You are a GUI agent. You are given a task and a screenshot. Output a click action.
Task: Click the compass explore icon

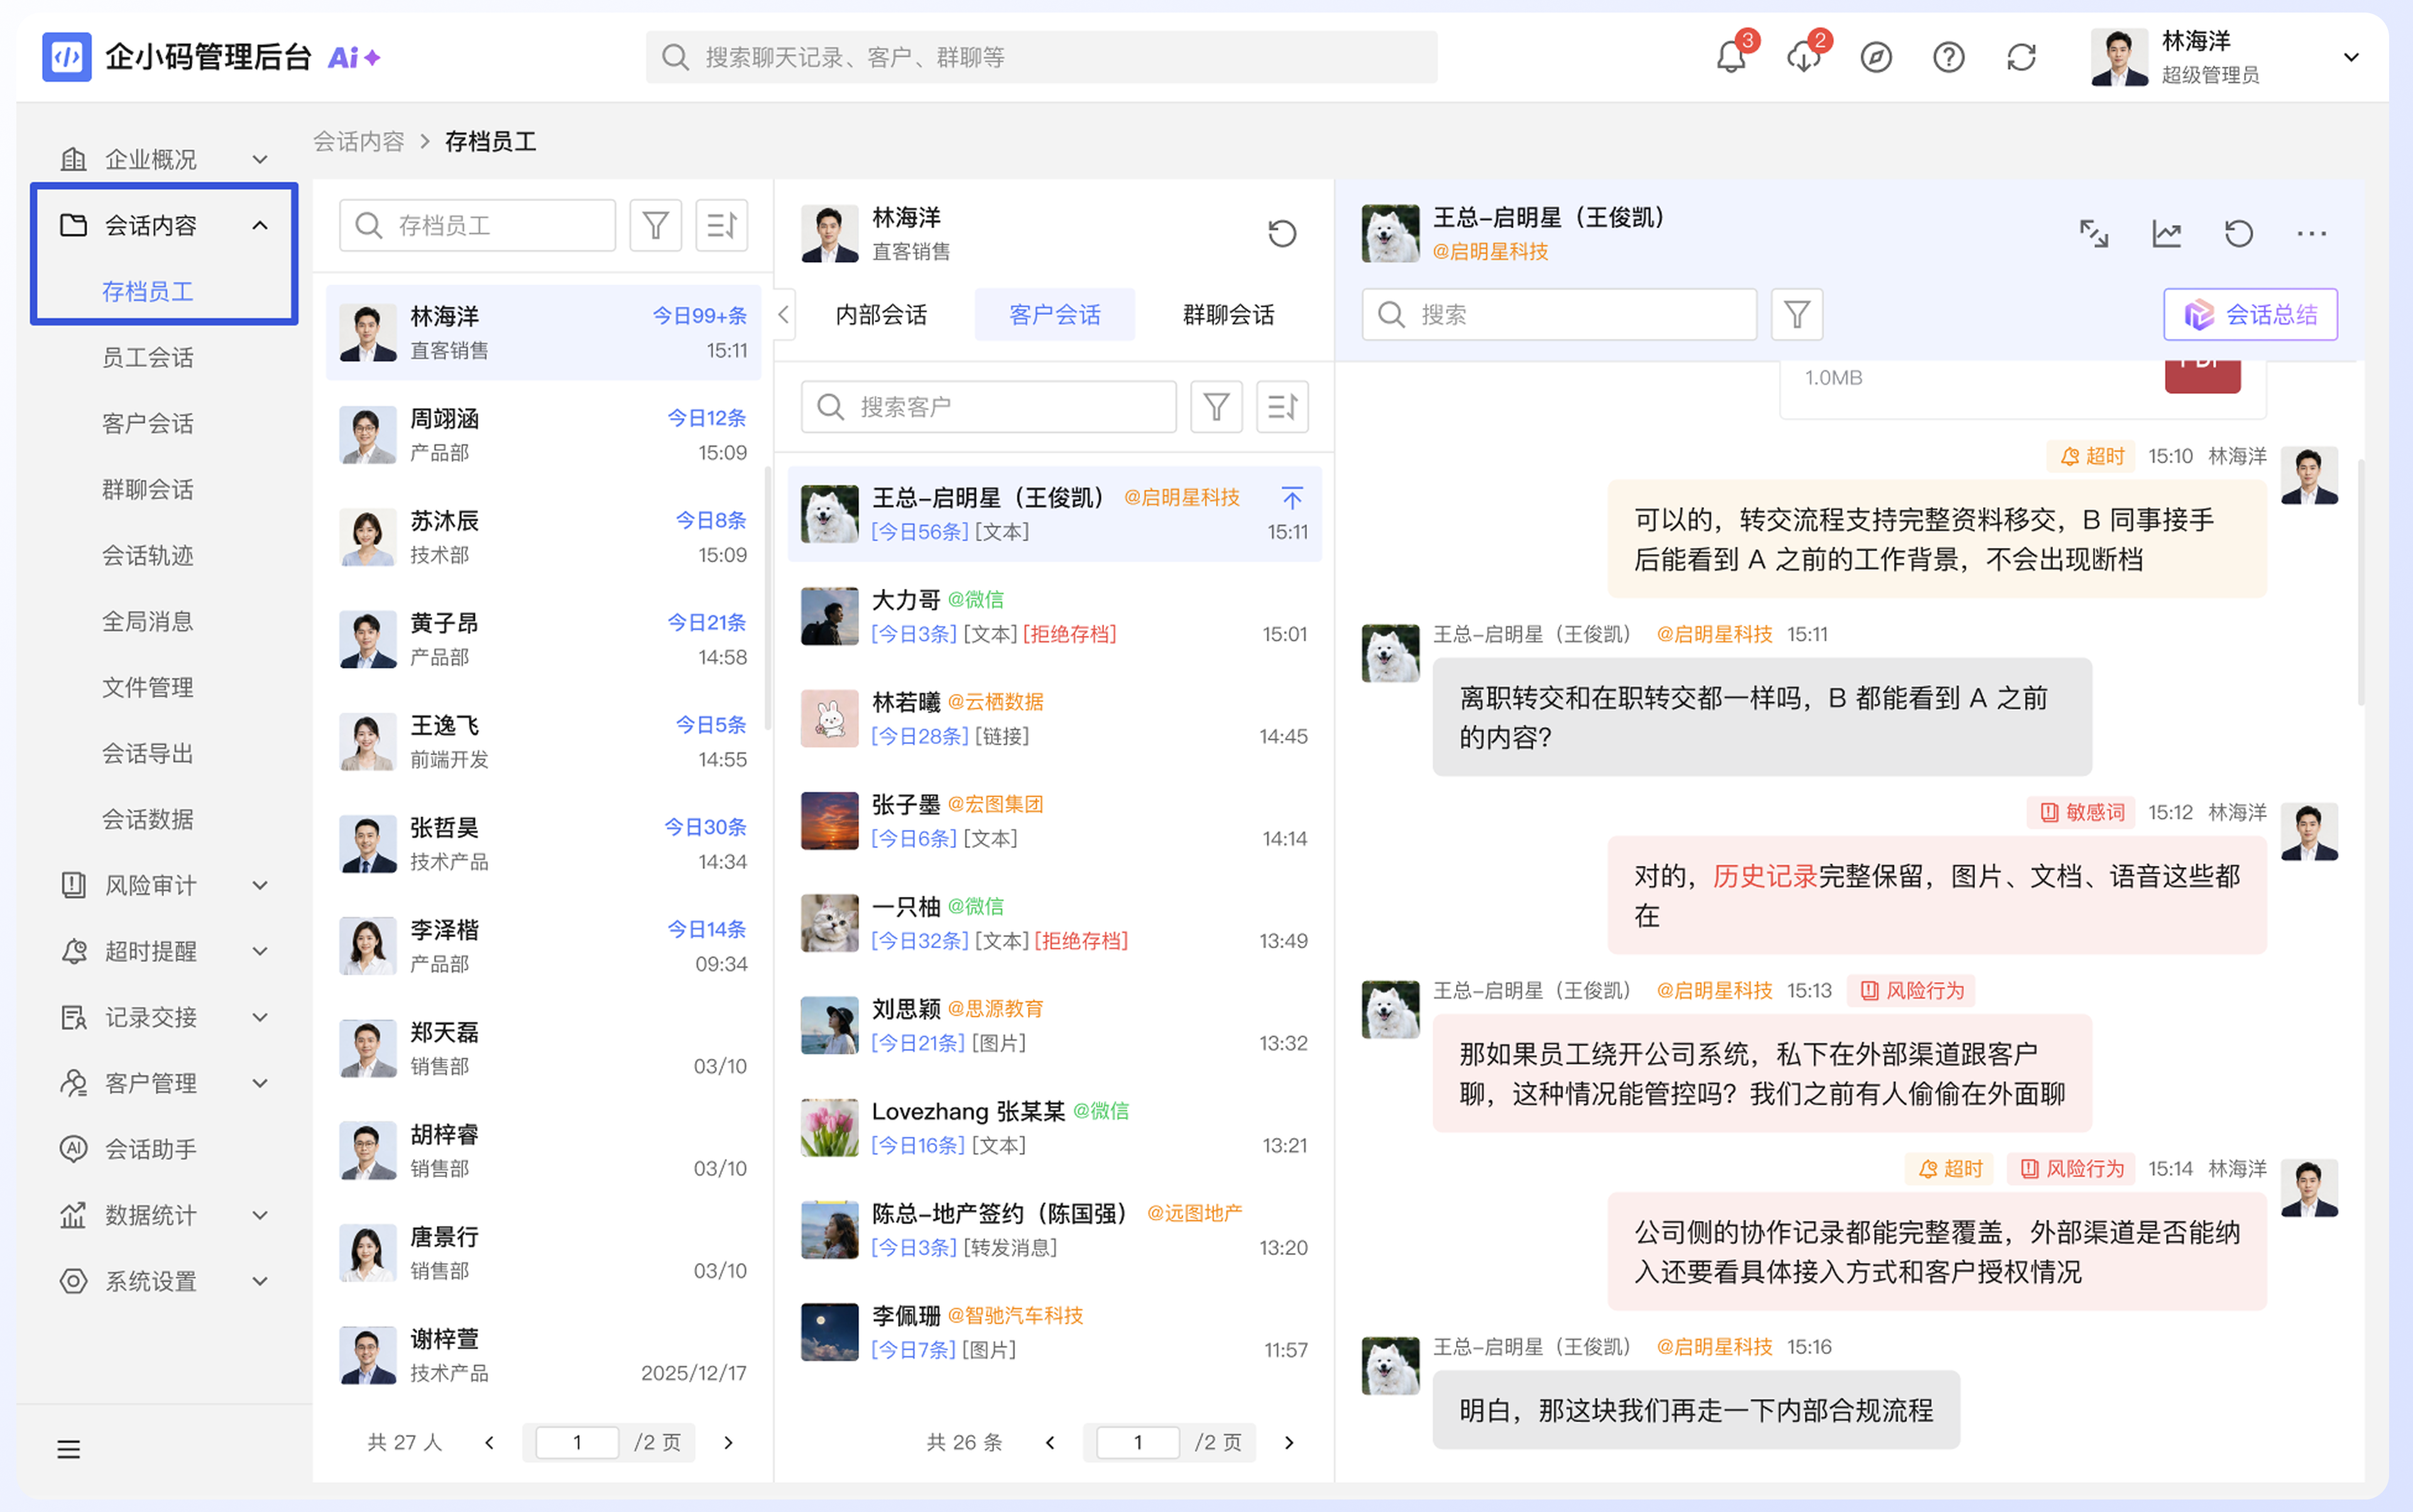[x=1876, y=57]
